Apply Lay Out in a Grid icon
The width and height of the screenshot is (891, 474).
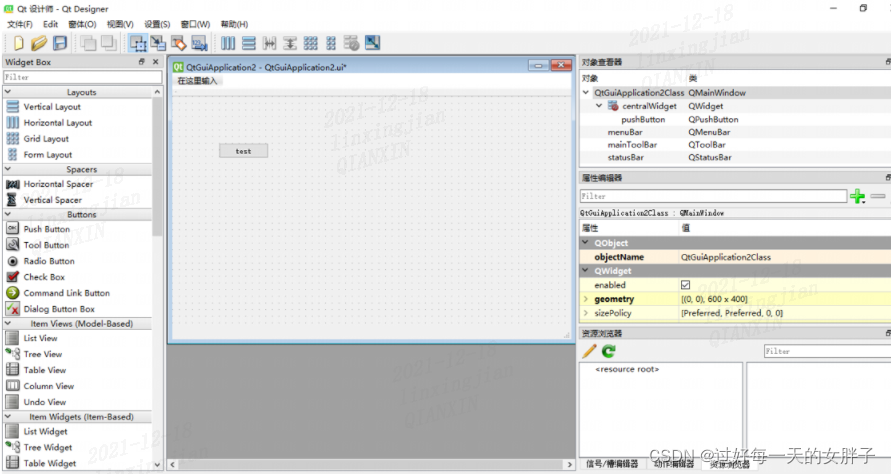(x=310, y=43)
